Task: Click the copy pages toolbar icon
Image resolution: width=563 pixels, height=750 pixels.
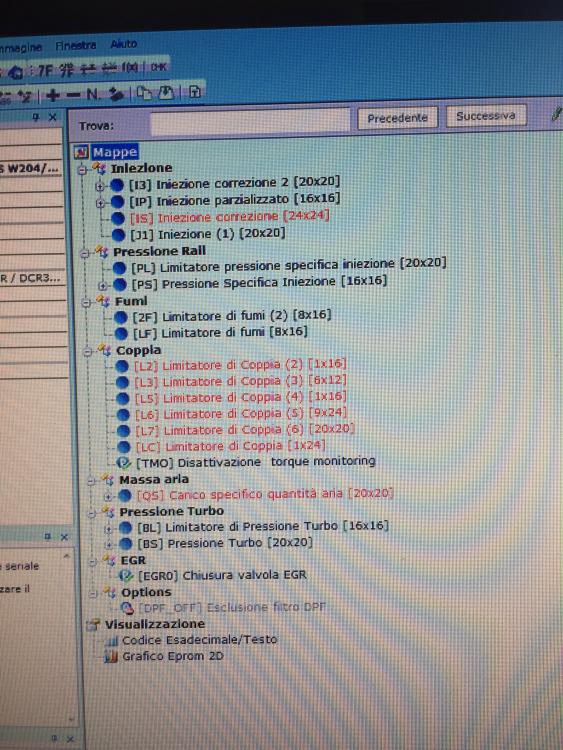Action: pos(143,93)
